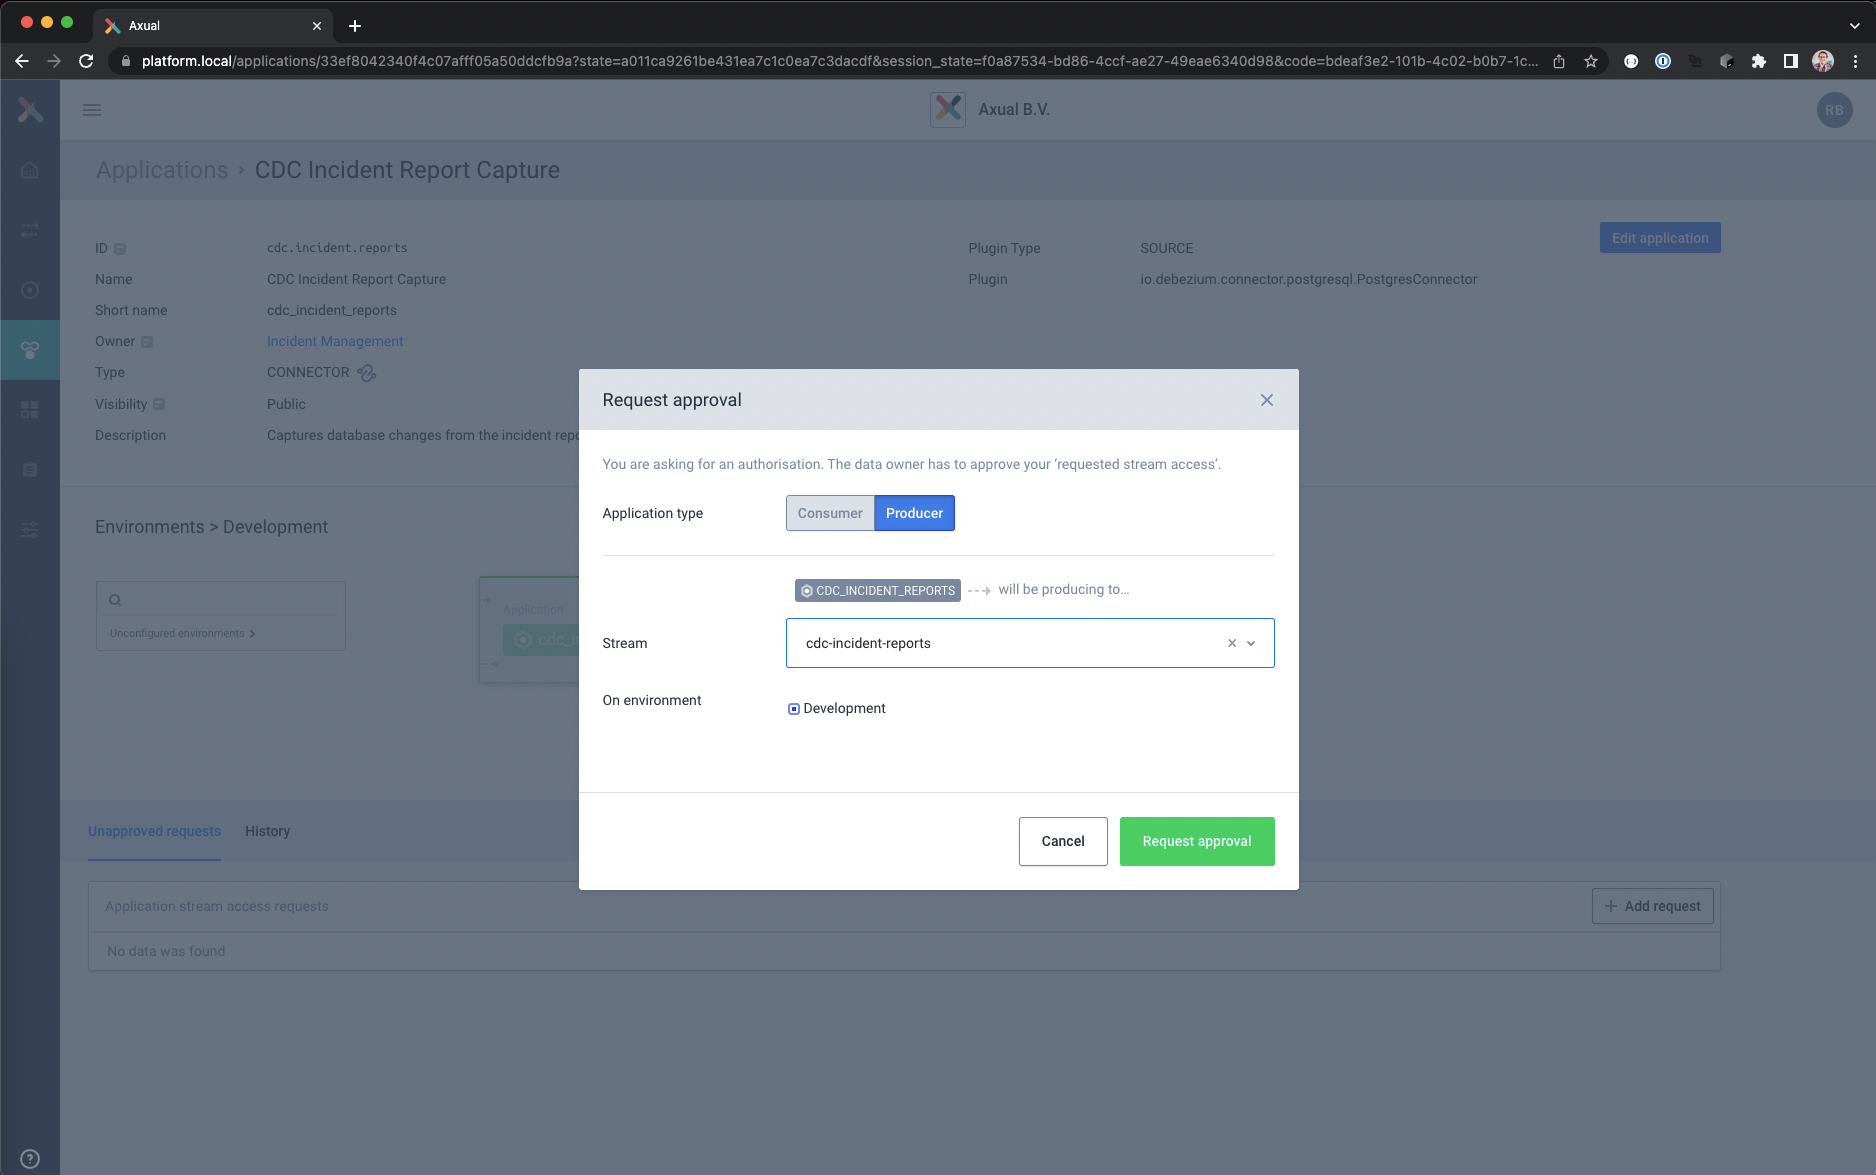This screenshot has height=1175, width=1876.
Task: Open the home sidebar icon
Action: click(x=30, y=170)
